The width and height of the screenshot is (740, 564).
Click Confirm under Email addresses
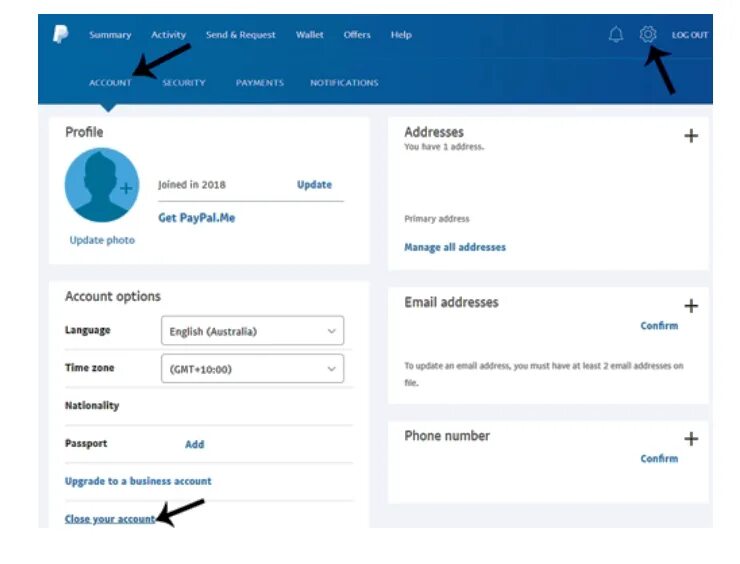pos(659,326)
